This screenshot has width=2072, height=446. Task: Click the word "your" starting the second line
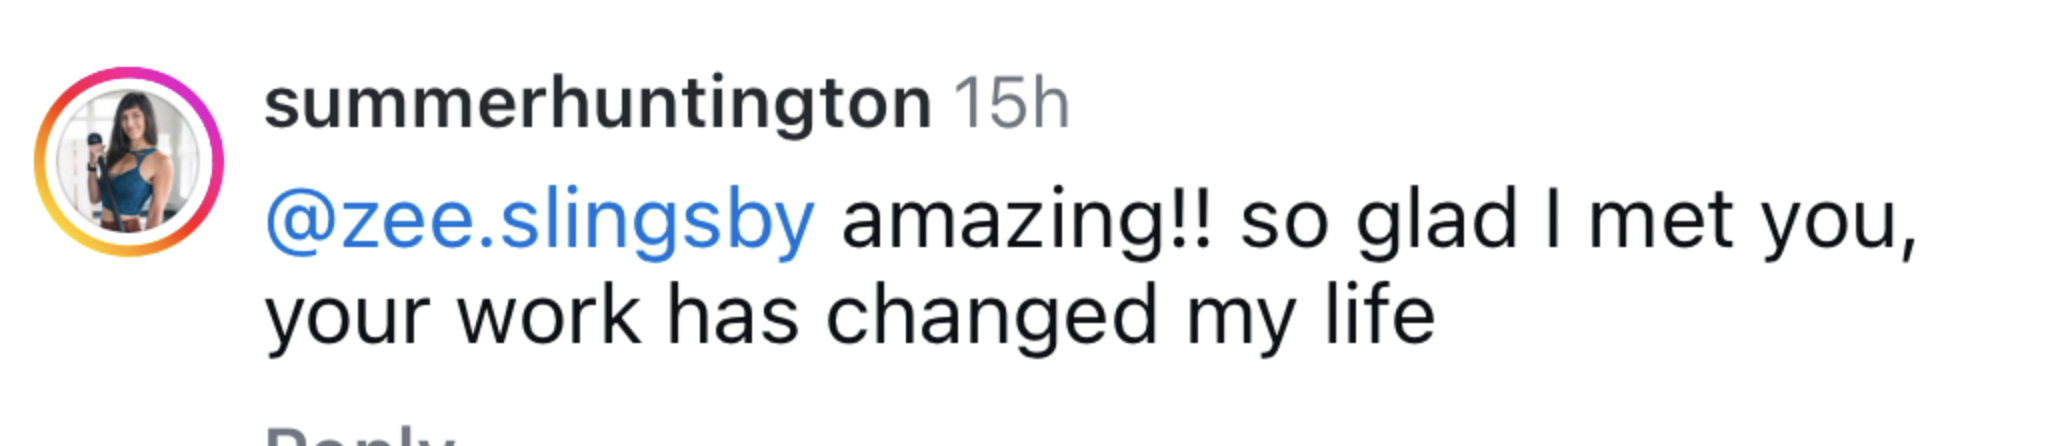pyautogui.click(x=347, y=318)
